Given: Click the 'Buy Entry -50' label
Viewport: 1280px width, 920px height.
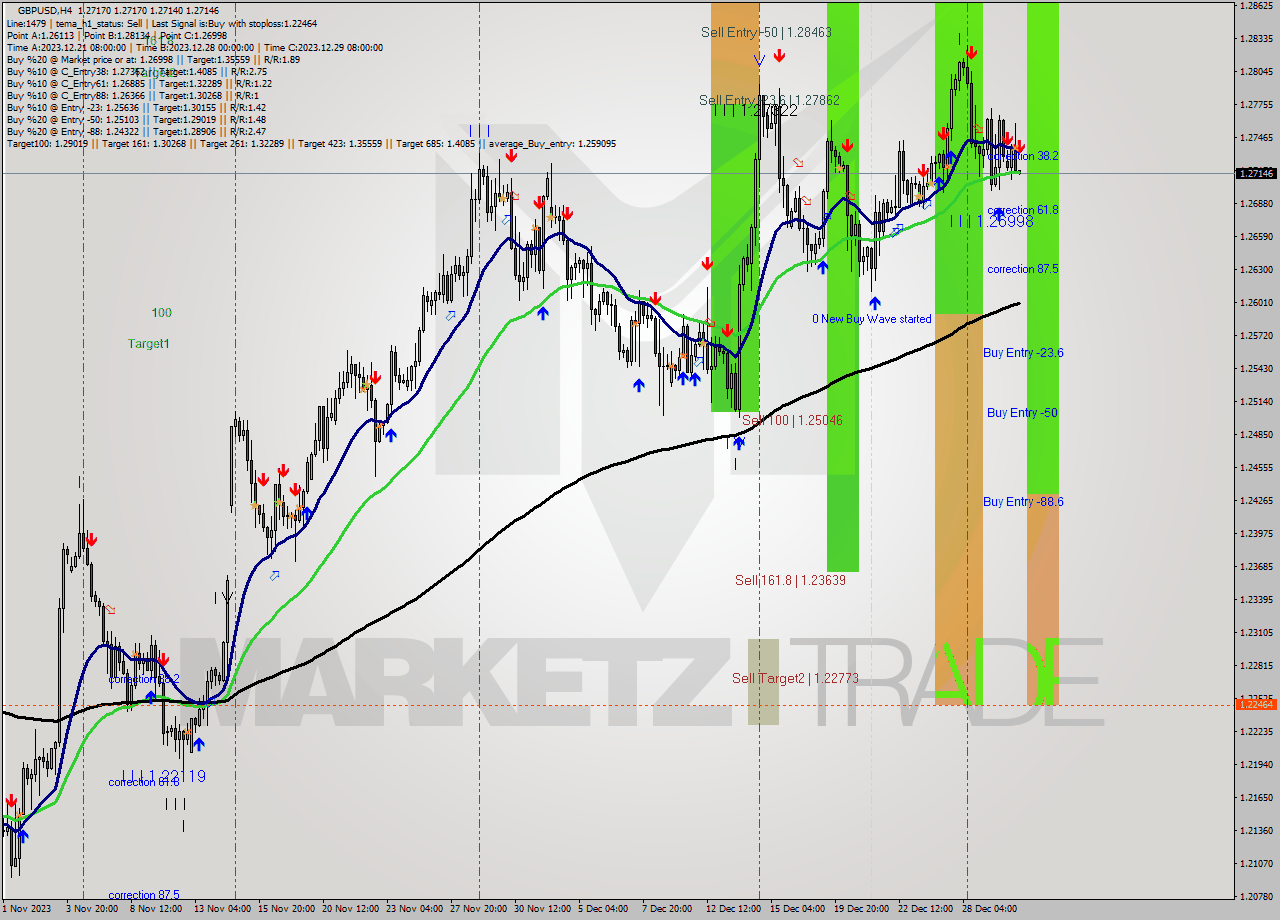Looking at the screenshot, I should point(1022,412).
